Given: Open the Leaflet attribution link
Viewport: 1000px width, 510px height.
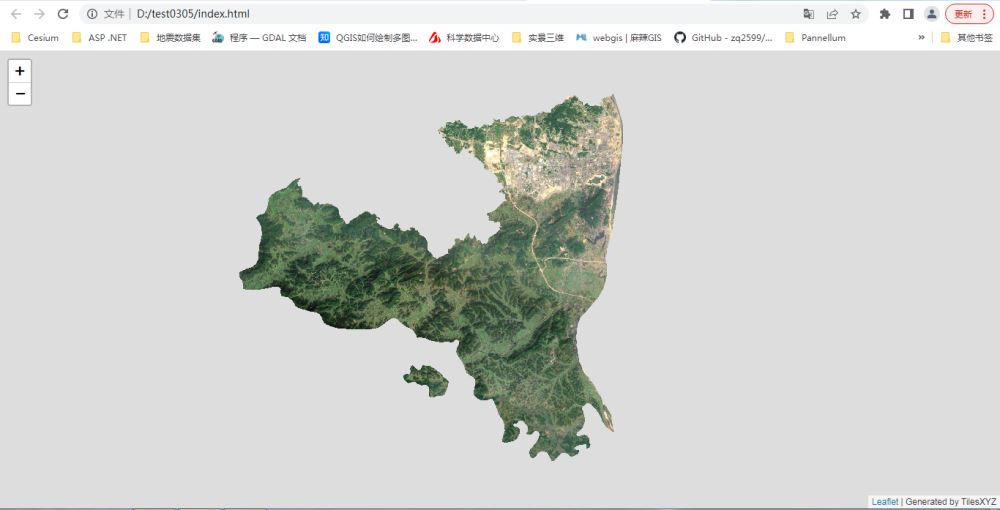Looking at the screenshot, I should click(884, 502).
